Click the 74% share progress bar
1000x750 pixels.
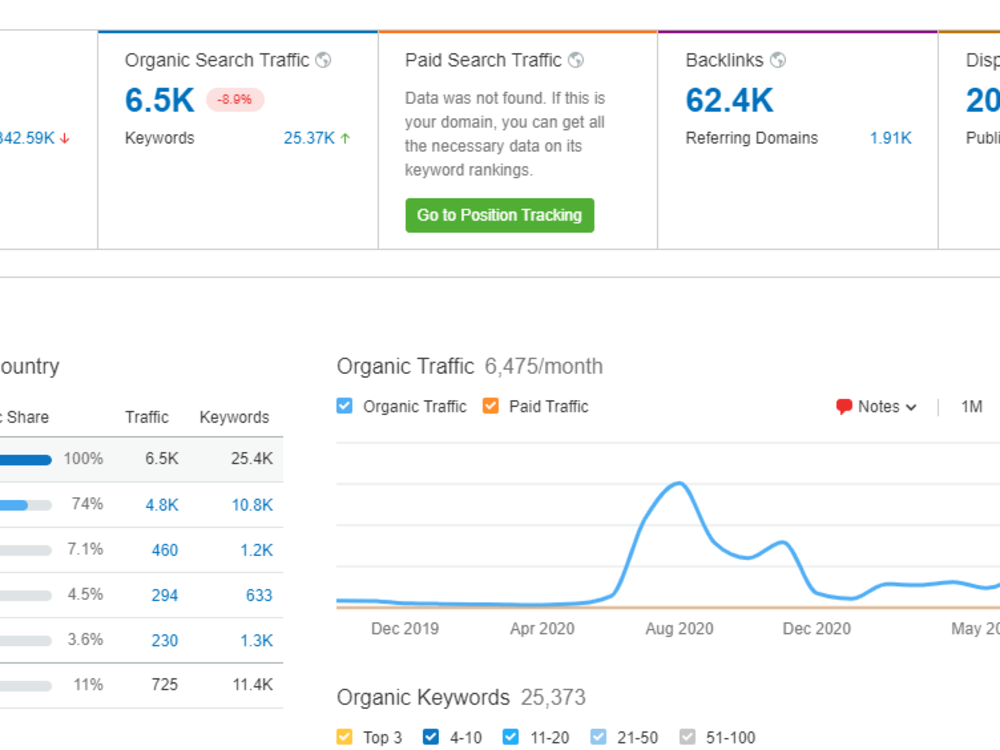click(26, 505)
